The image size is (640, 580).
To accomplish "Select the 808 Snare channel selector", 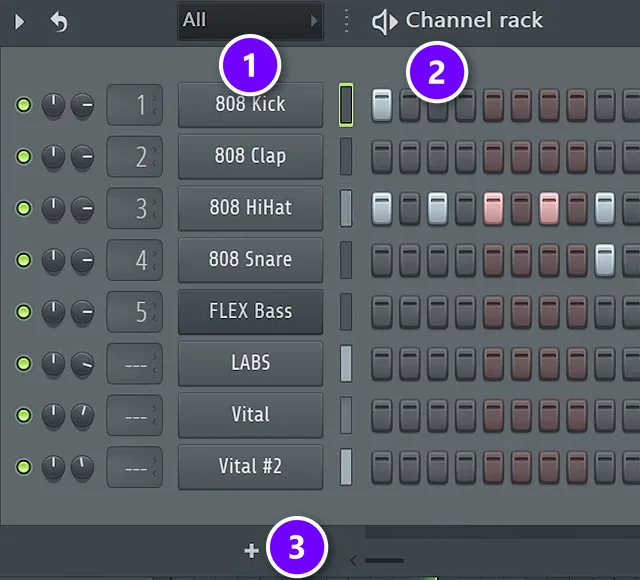I will click(346, 260).
